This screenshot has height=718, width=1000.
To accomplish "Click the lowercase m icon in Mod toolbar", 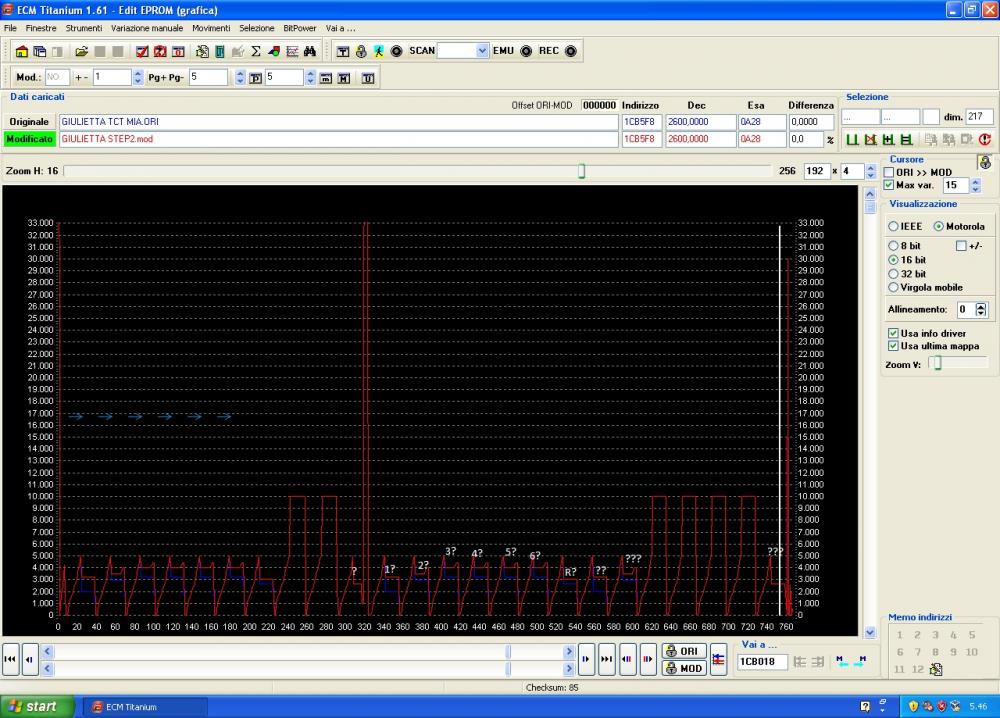I will (x=326, y=78).
